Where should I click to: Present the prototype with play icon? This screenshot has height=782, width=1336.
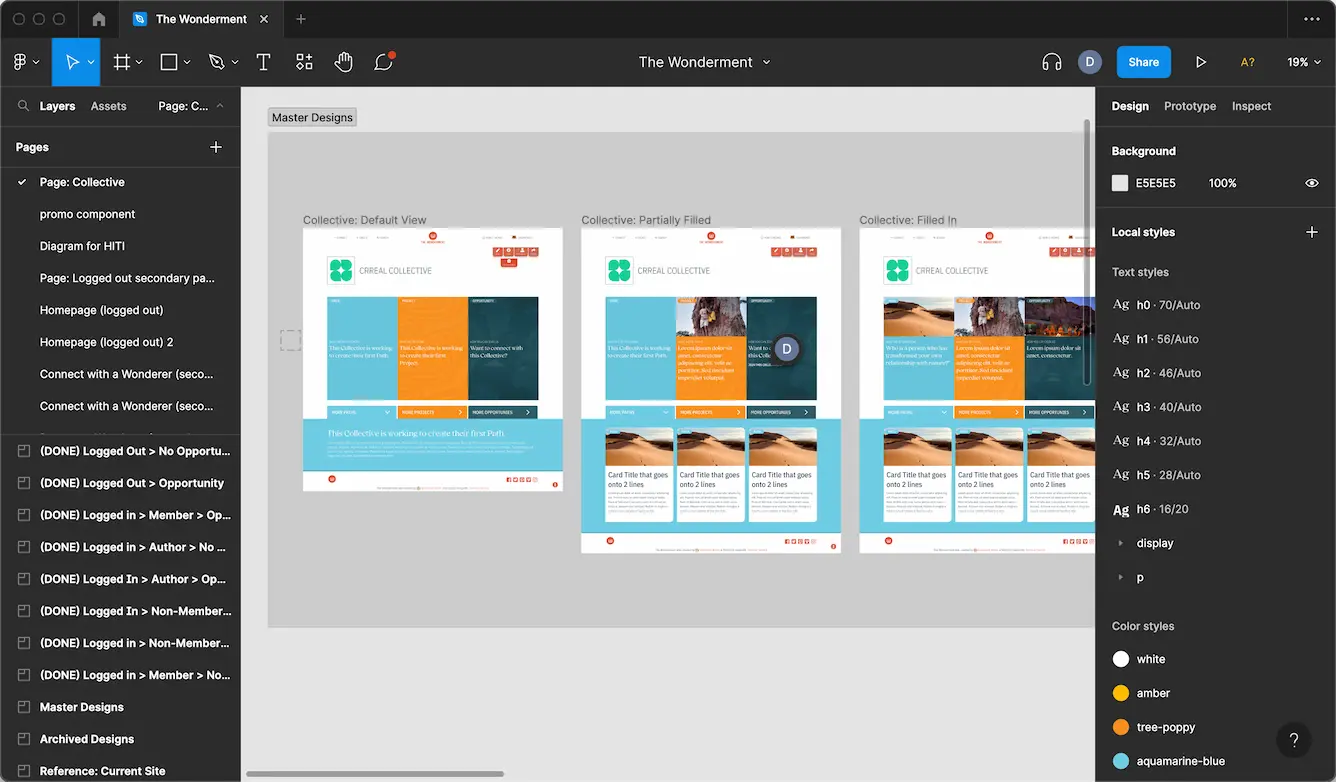pyautogui.click(x=1201, y=62)
